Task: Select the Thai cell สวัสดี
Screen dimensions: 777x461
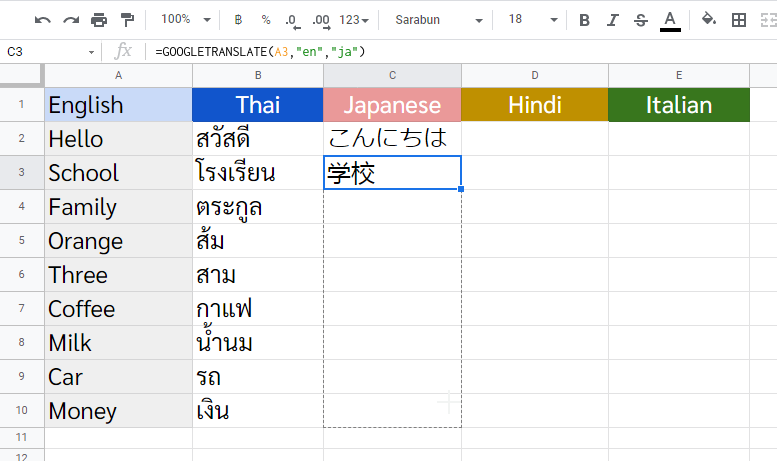Action: (x=258, y=139)
